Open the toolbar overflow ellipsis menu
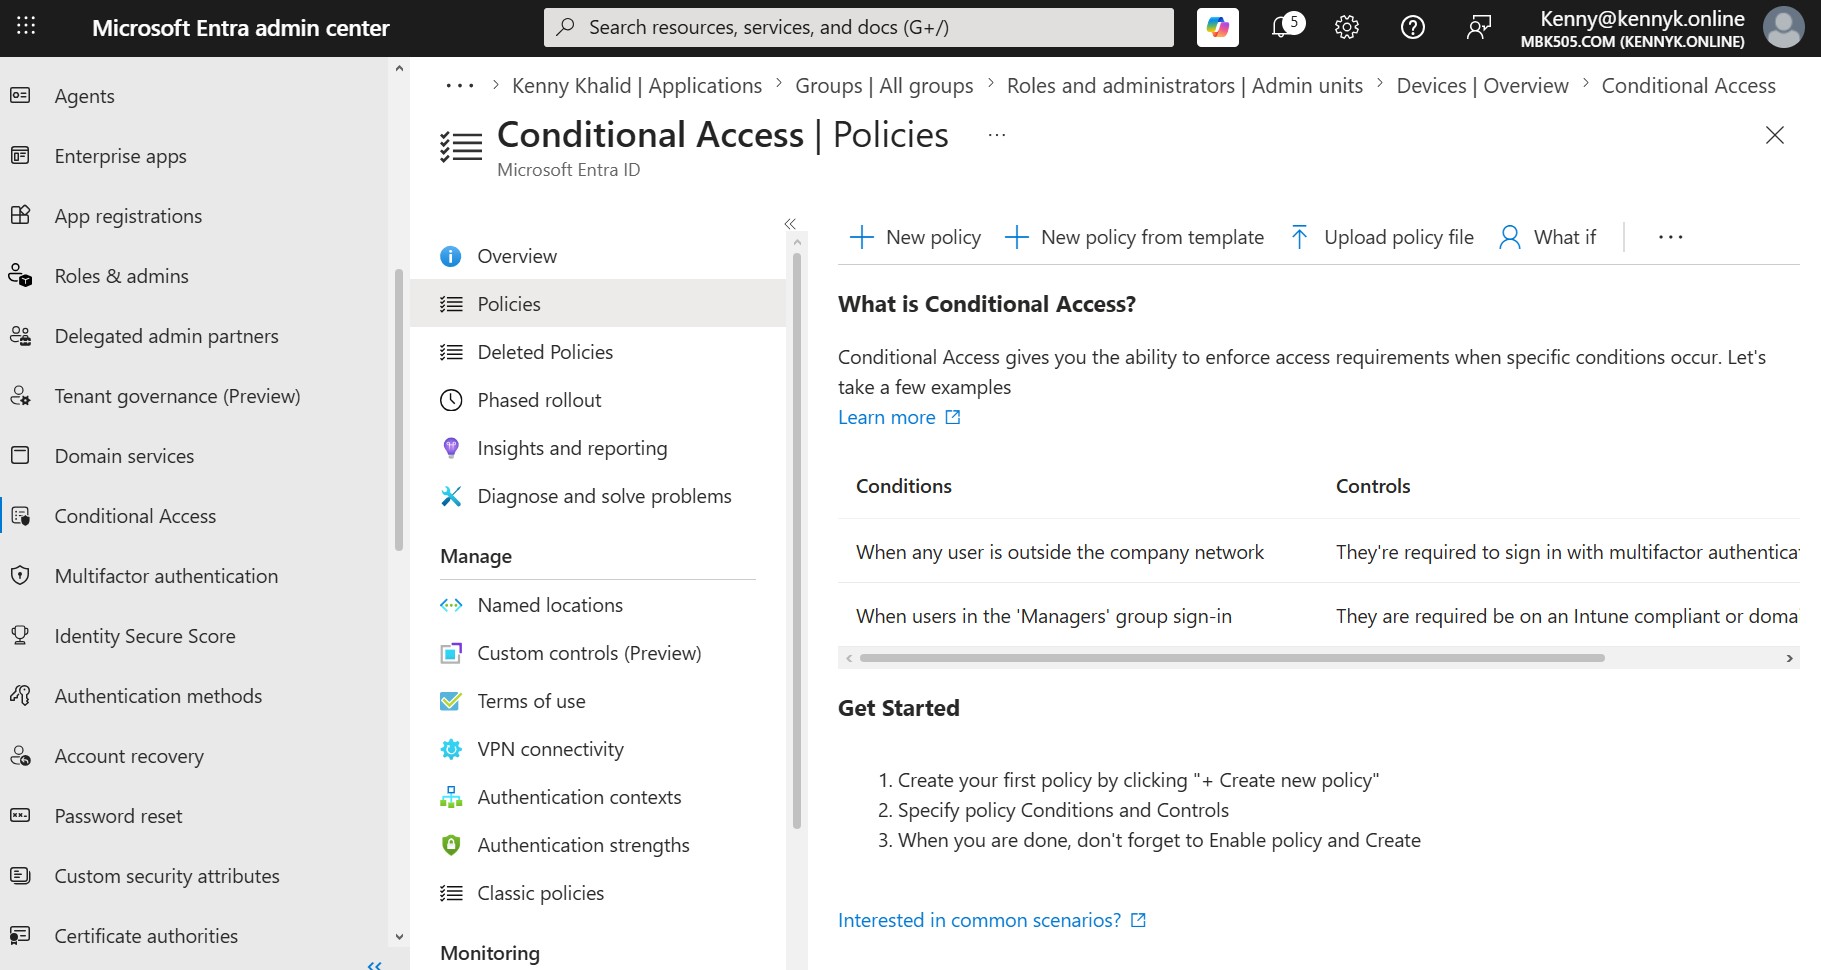Screen dimensions: 1821x970 tap(1670, 237)
